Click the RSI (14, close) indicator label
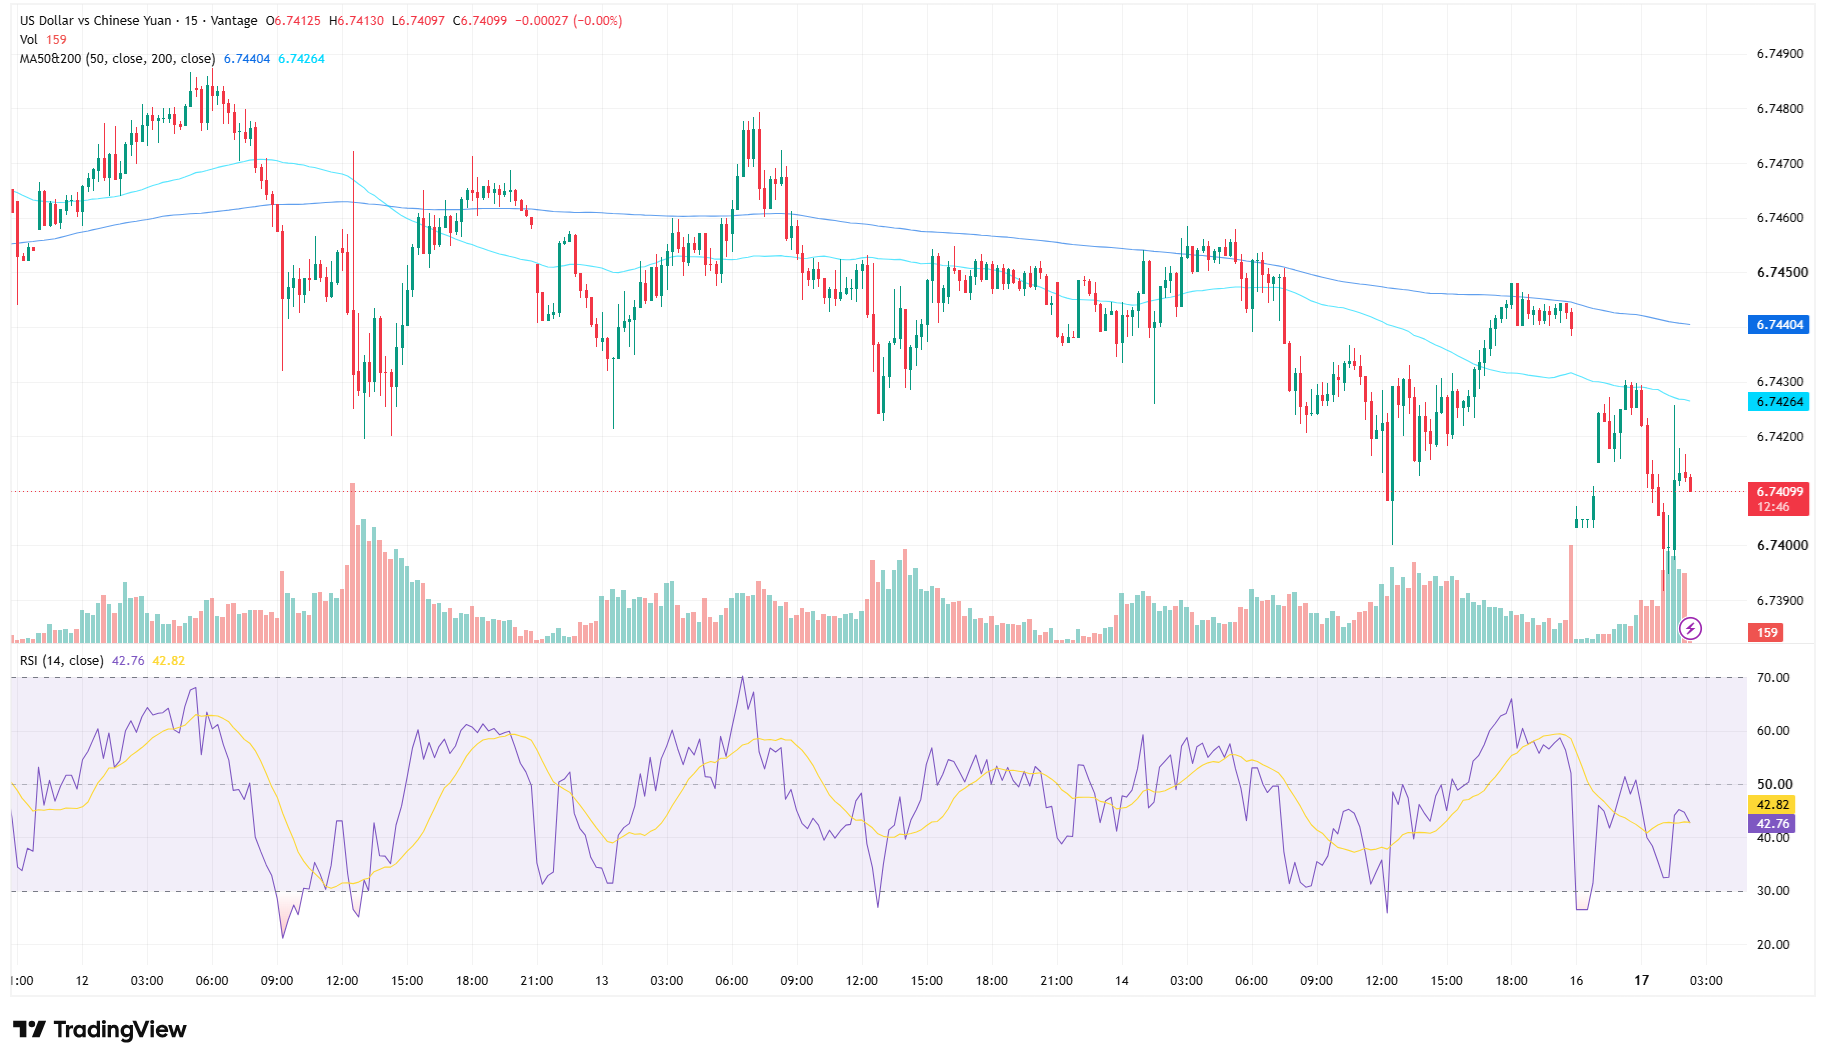Image resolution: width=1826 pixels, height=1062 pixels. click(62, 661)
